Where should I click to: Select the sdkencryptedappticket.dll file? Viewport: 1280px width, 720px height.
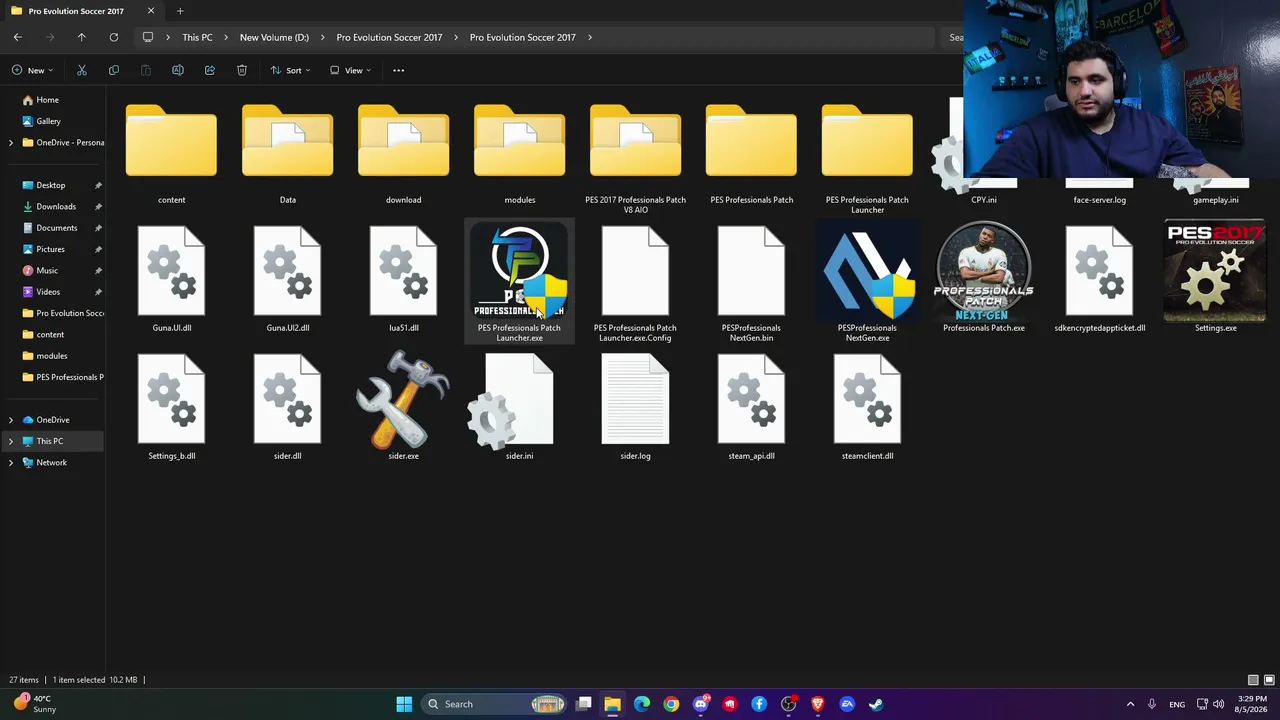[x=1099, y=278]
